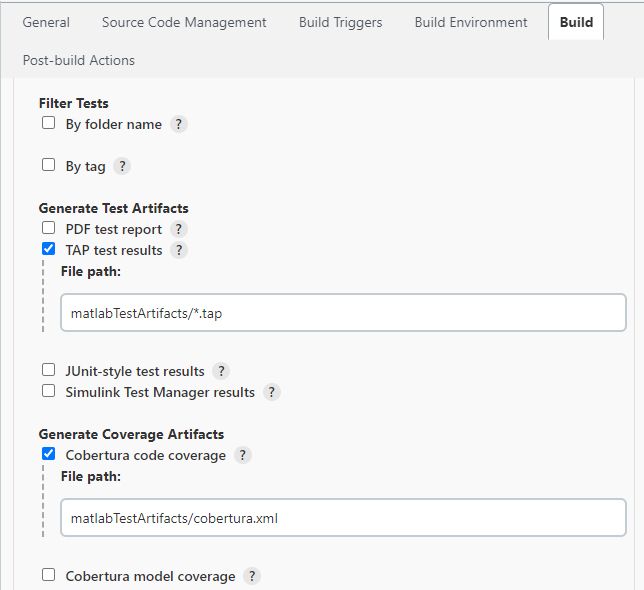
Task: Open help for Simulink Test Manager results
Action: coord(271,392)
